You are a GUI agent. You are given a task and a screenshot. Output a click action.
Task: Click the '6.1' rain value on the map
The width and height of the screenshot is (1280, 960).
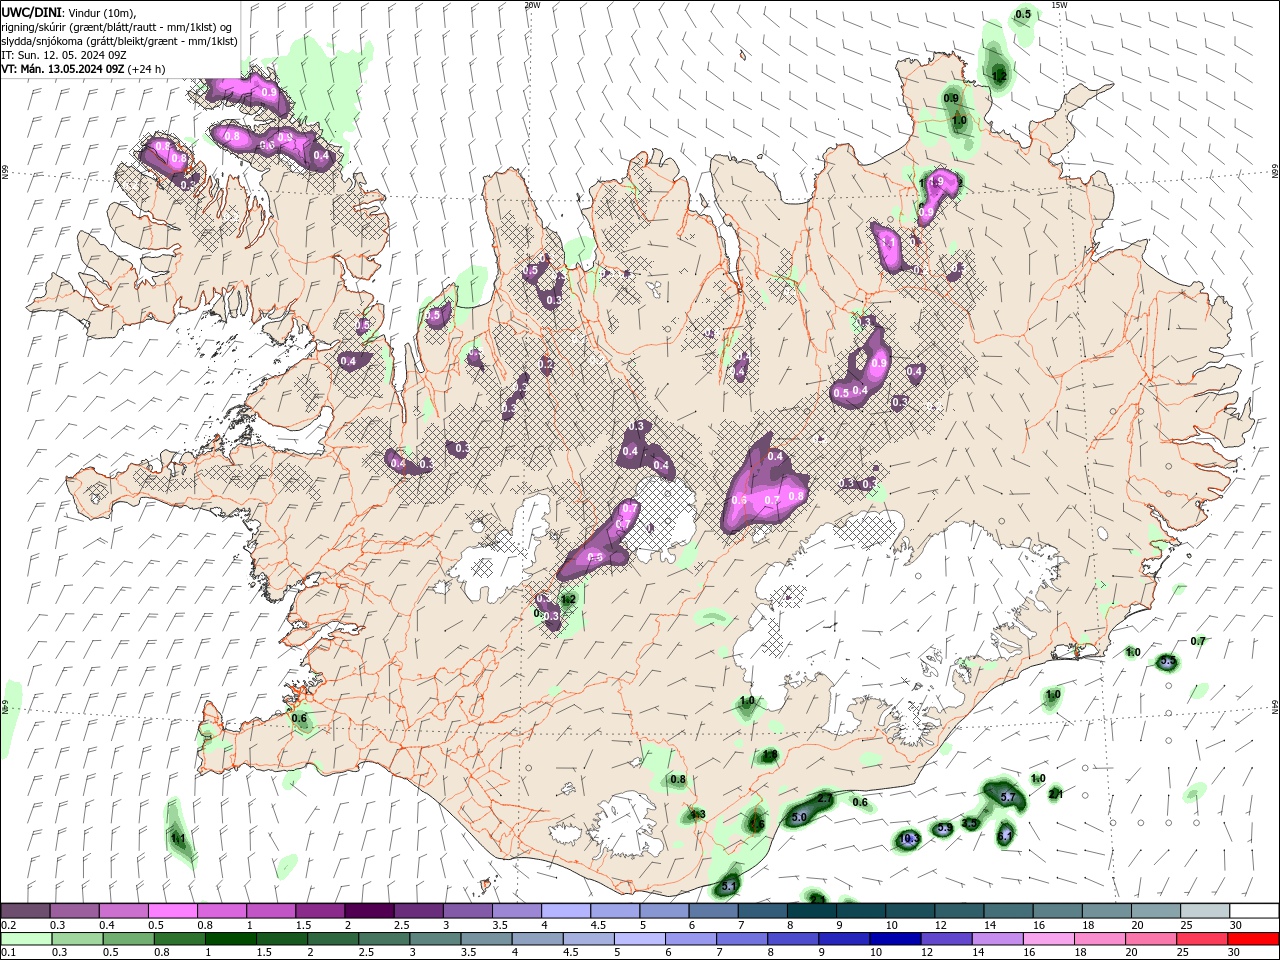pyautogui.click(x=1005, y=834)
